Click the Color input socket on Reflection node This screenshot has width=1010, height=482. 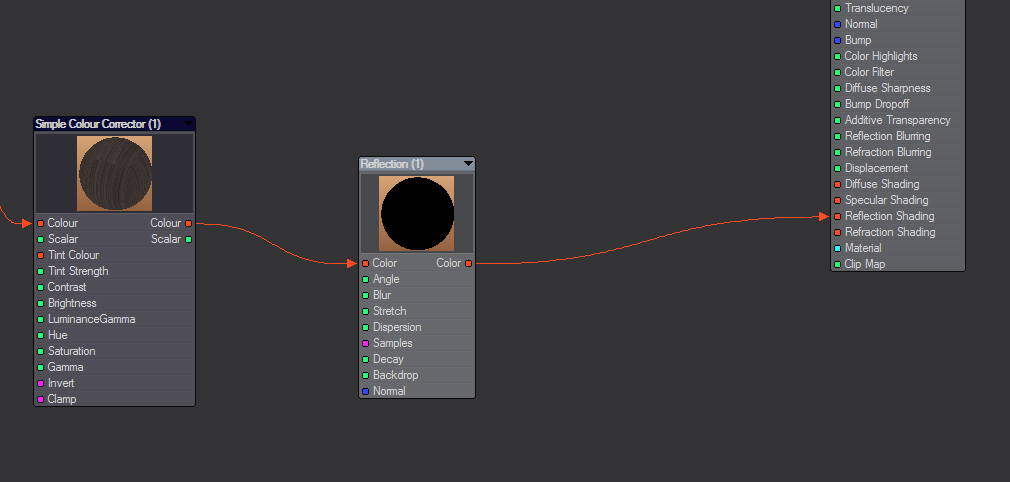click(x=366, y=263)
